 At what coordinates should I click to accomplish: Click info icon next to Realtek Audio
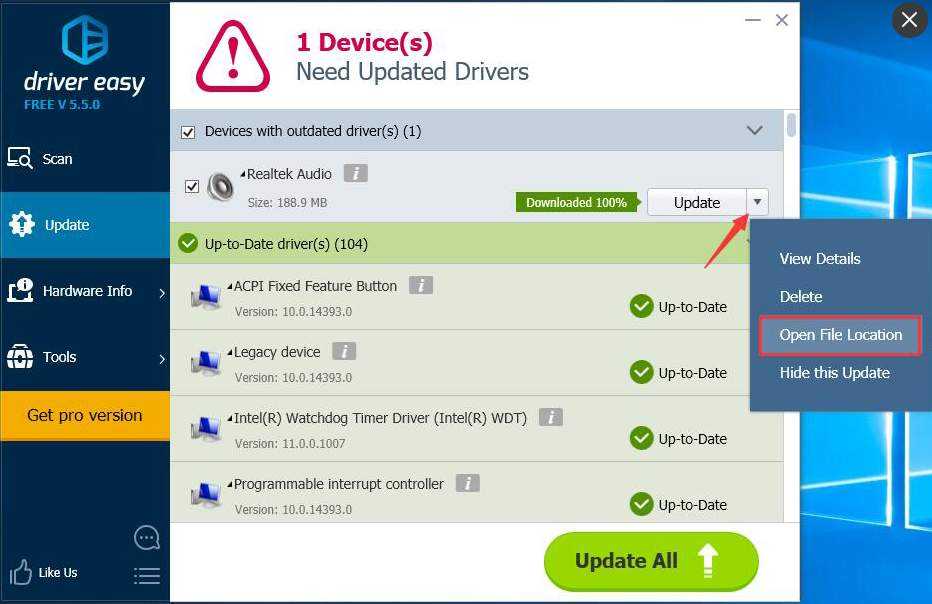355,173
